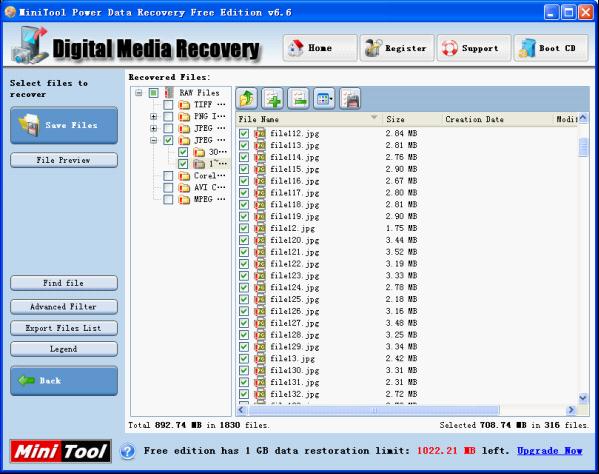Click the scroll left arrow of file list
599x474 pixels.
click(241, 410)
